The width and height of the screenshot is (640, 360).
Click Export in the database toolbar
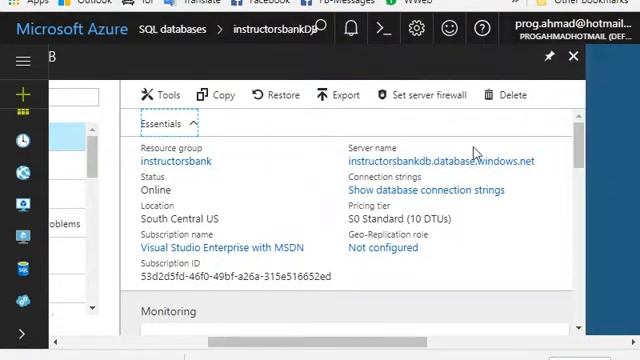click(x=338, y=95)
